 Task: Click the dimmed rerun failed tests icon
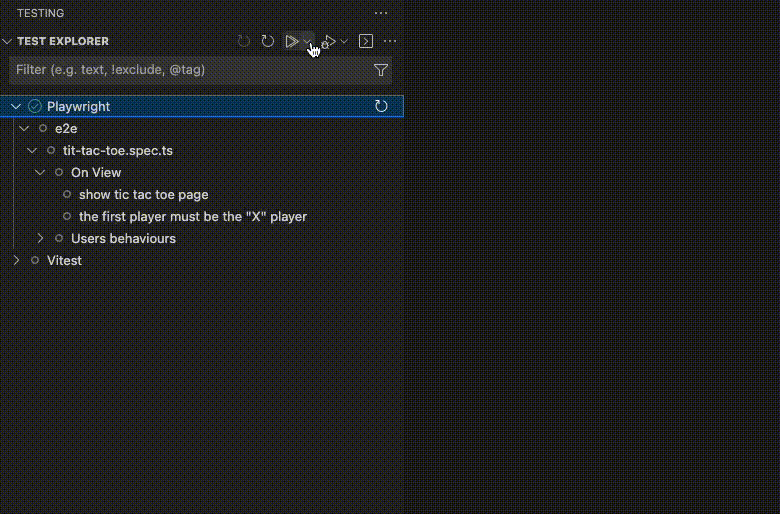tap(244, 41)
